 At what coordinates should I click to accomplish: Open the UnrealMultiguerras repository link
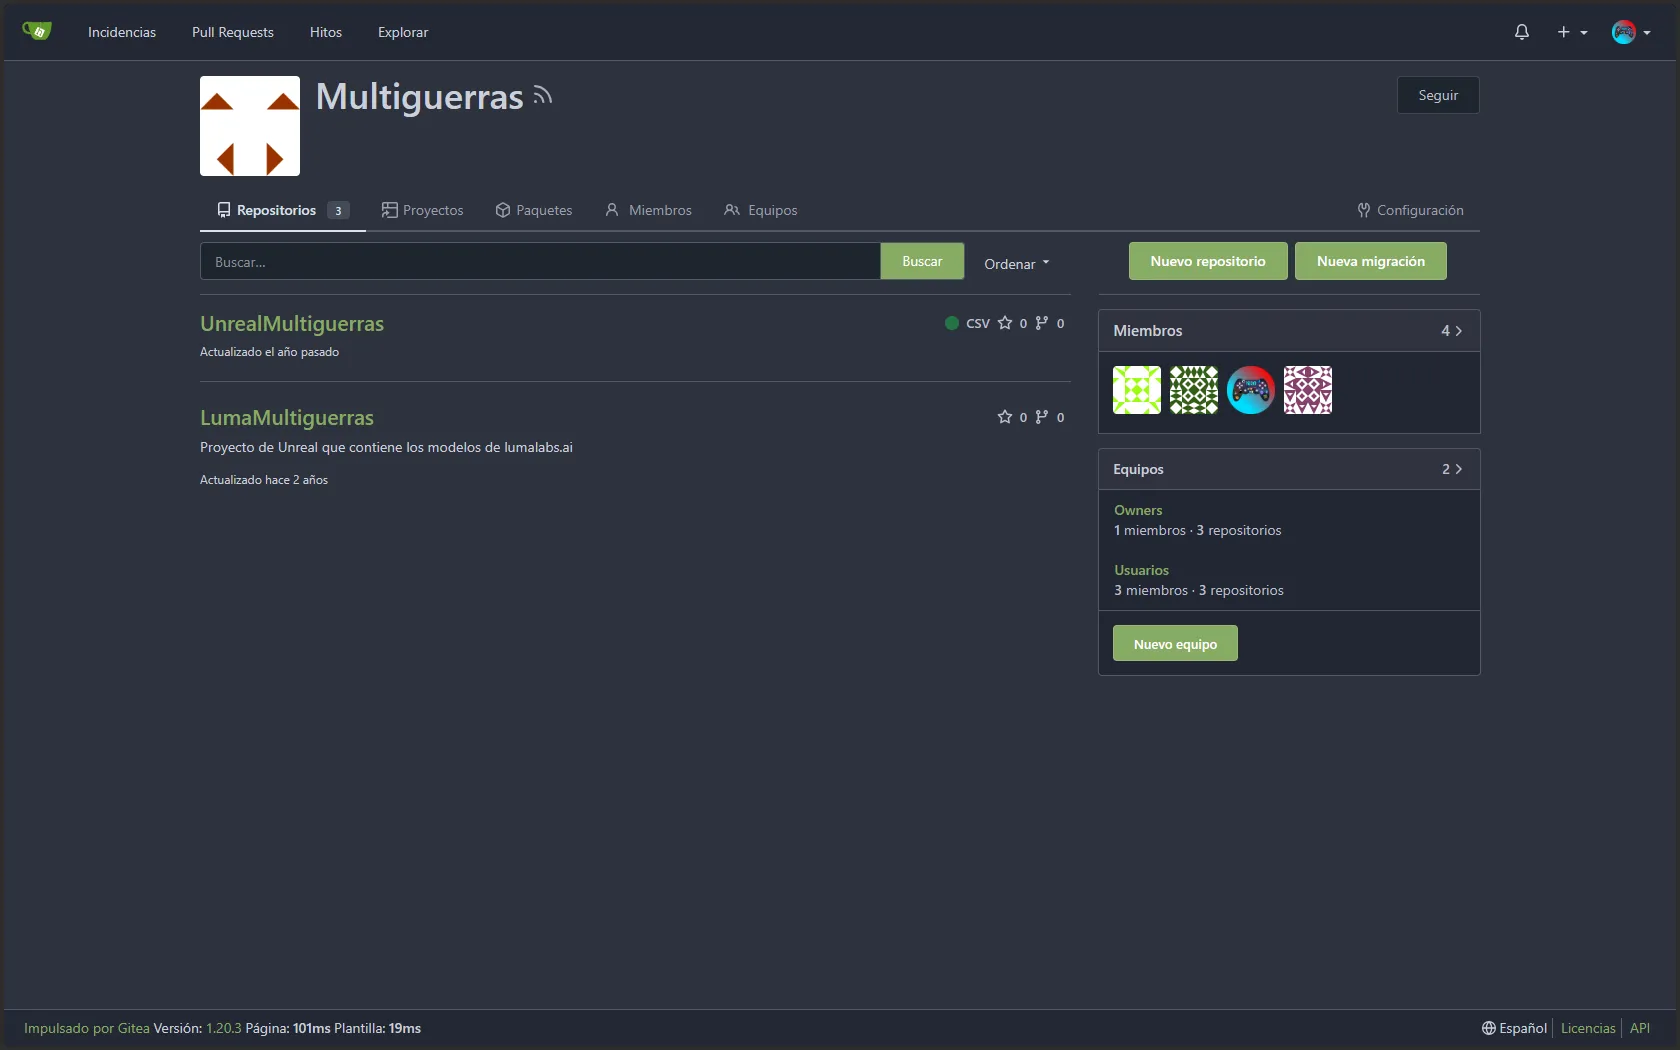pos(292,324)
